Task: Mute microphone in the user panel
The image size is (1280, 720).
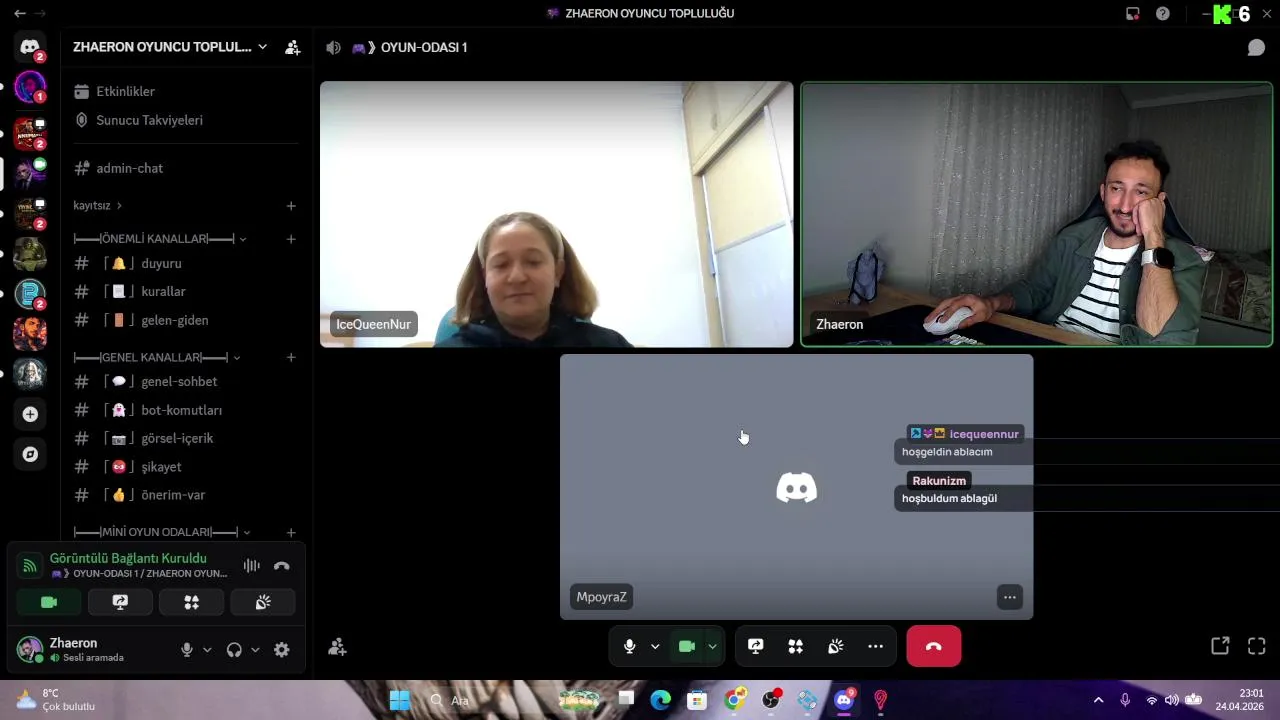Action: pyautogui.click(x=187, y=649)
